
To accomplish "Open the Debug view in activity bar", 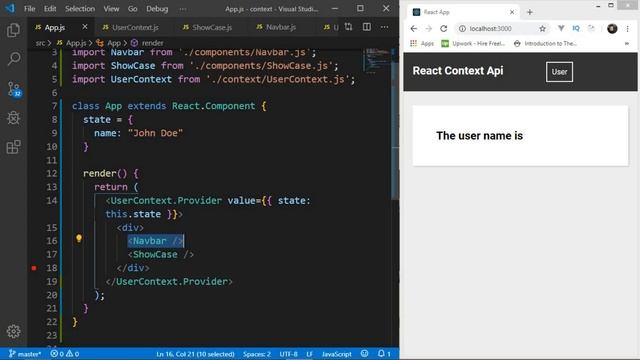I will coord(13,118).
